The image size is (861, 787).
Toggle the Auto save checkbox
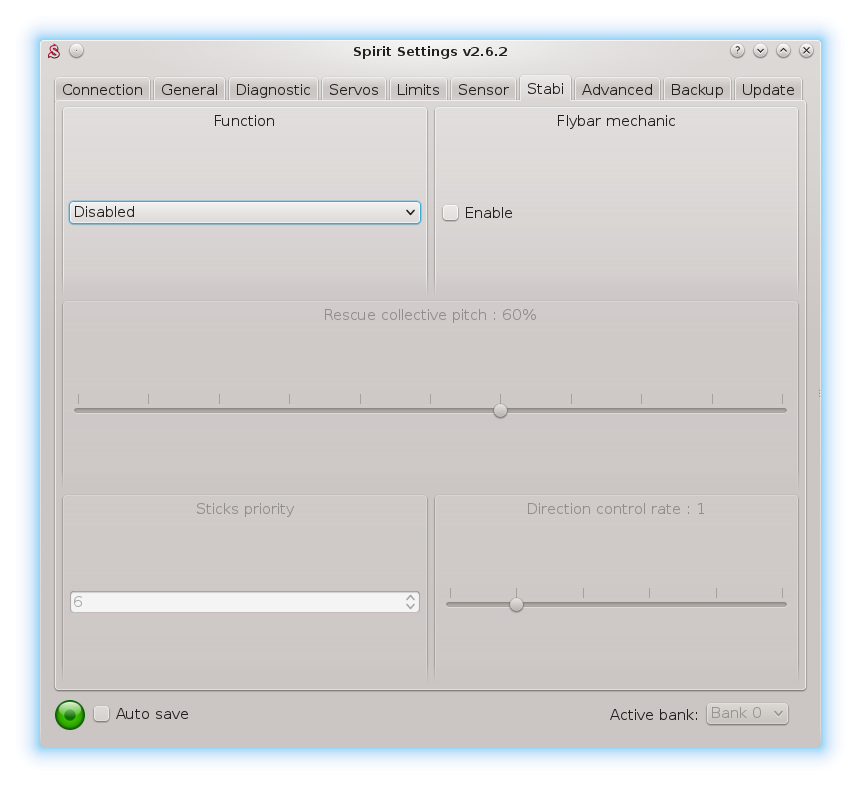tap(102, 714)
